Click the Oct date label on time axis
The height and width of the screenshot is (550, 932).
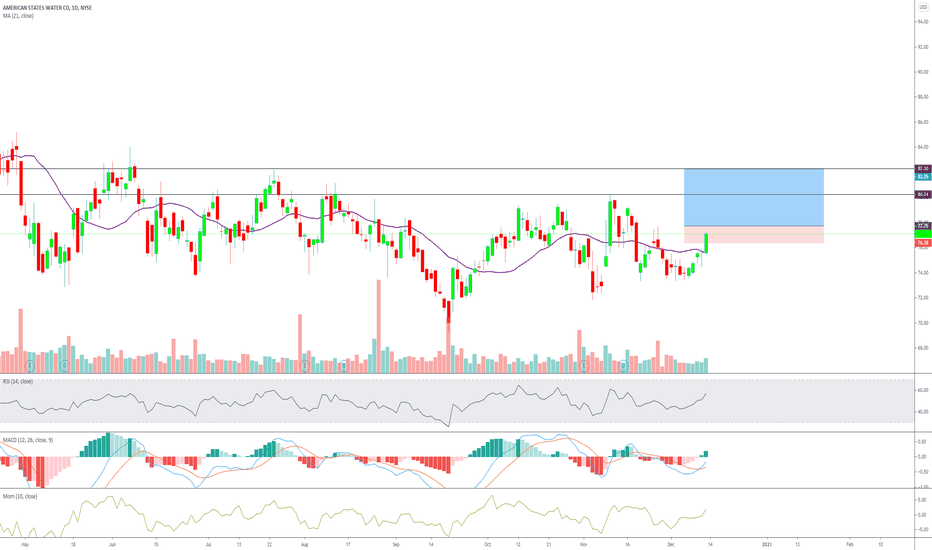point(487,544)
